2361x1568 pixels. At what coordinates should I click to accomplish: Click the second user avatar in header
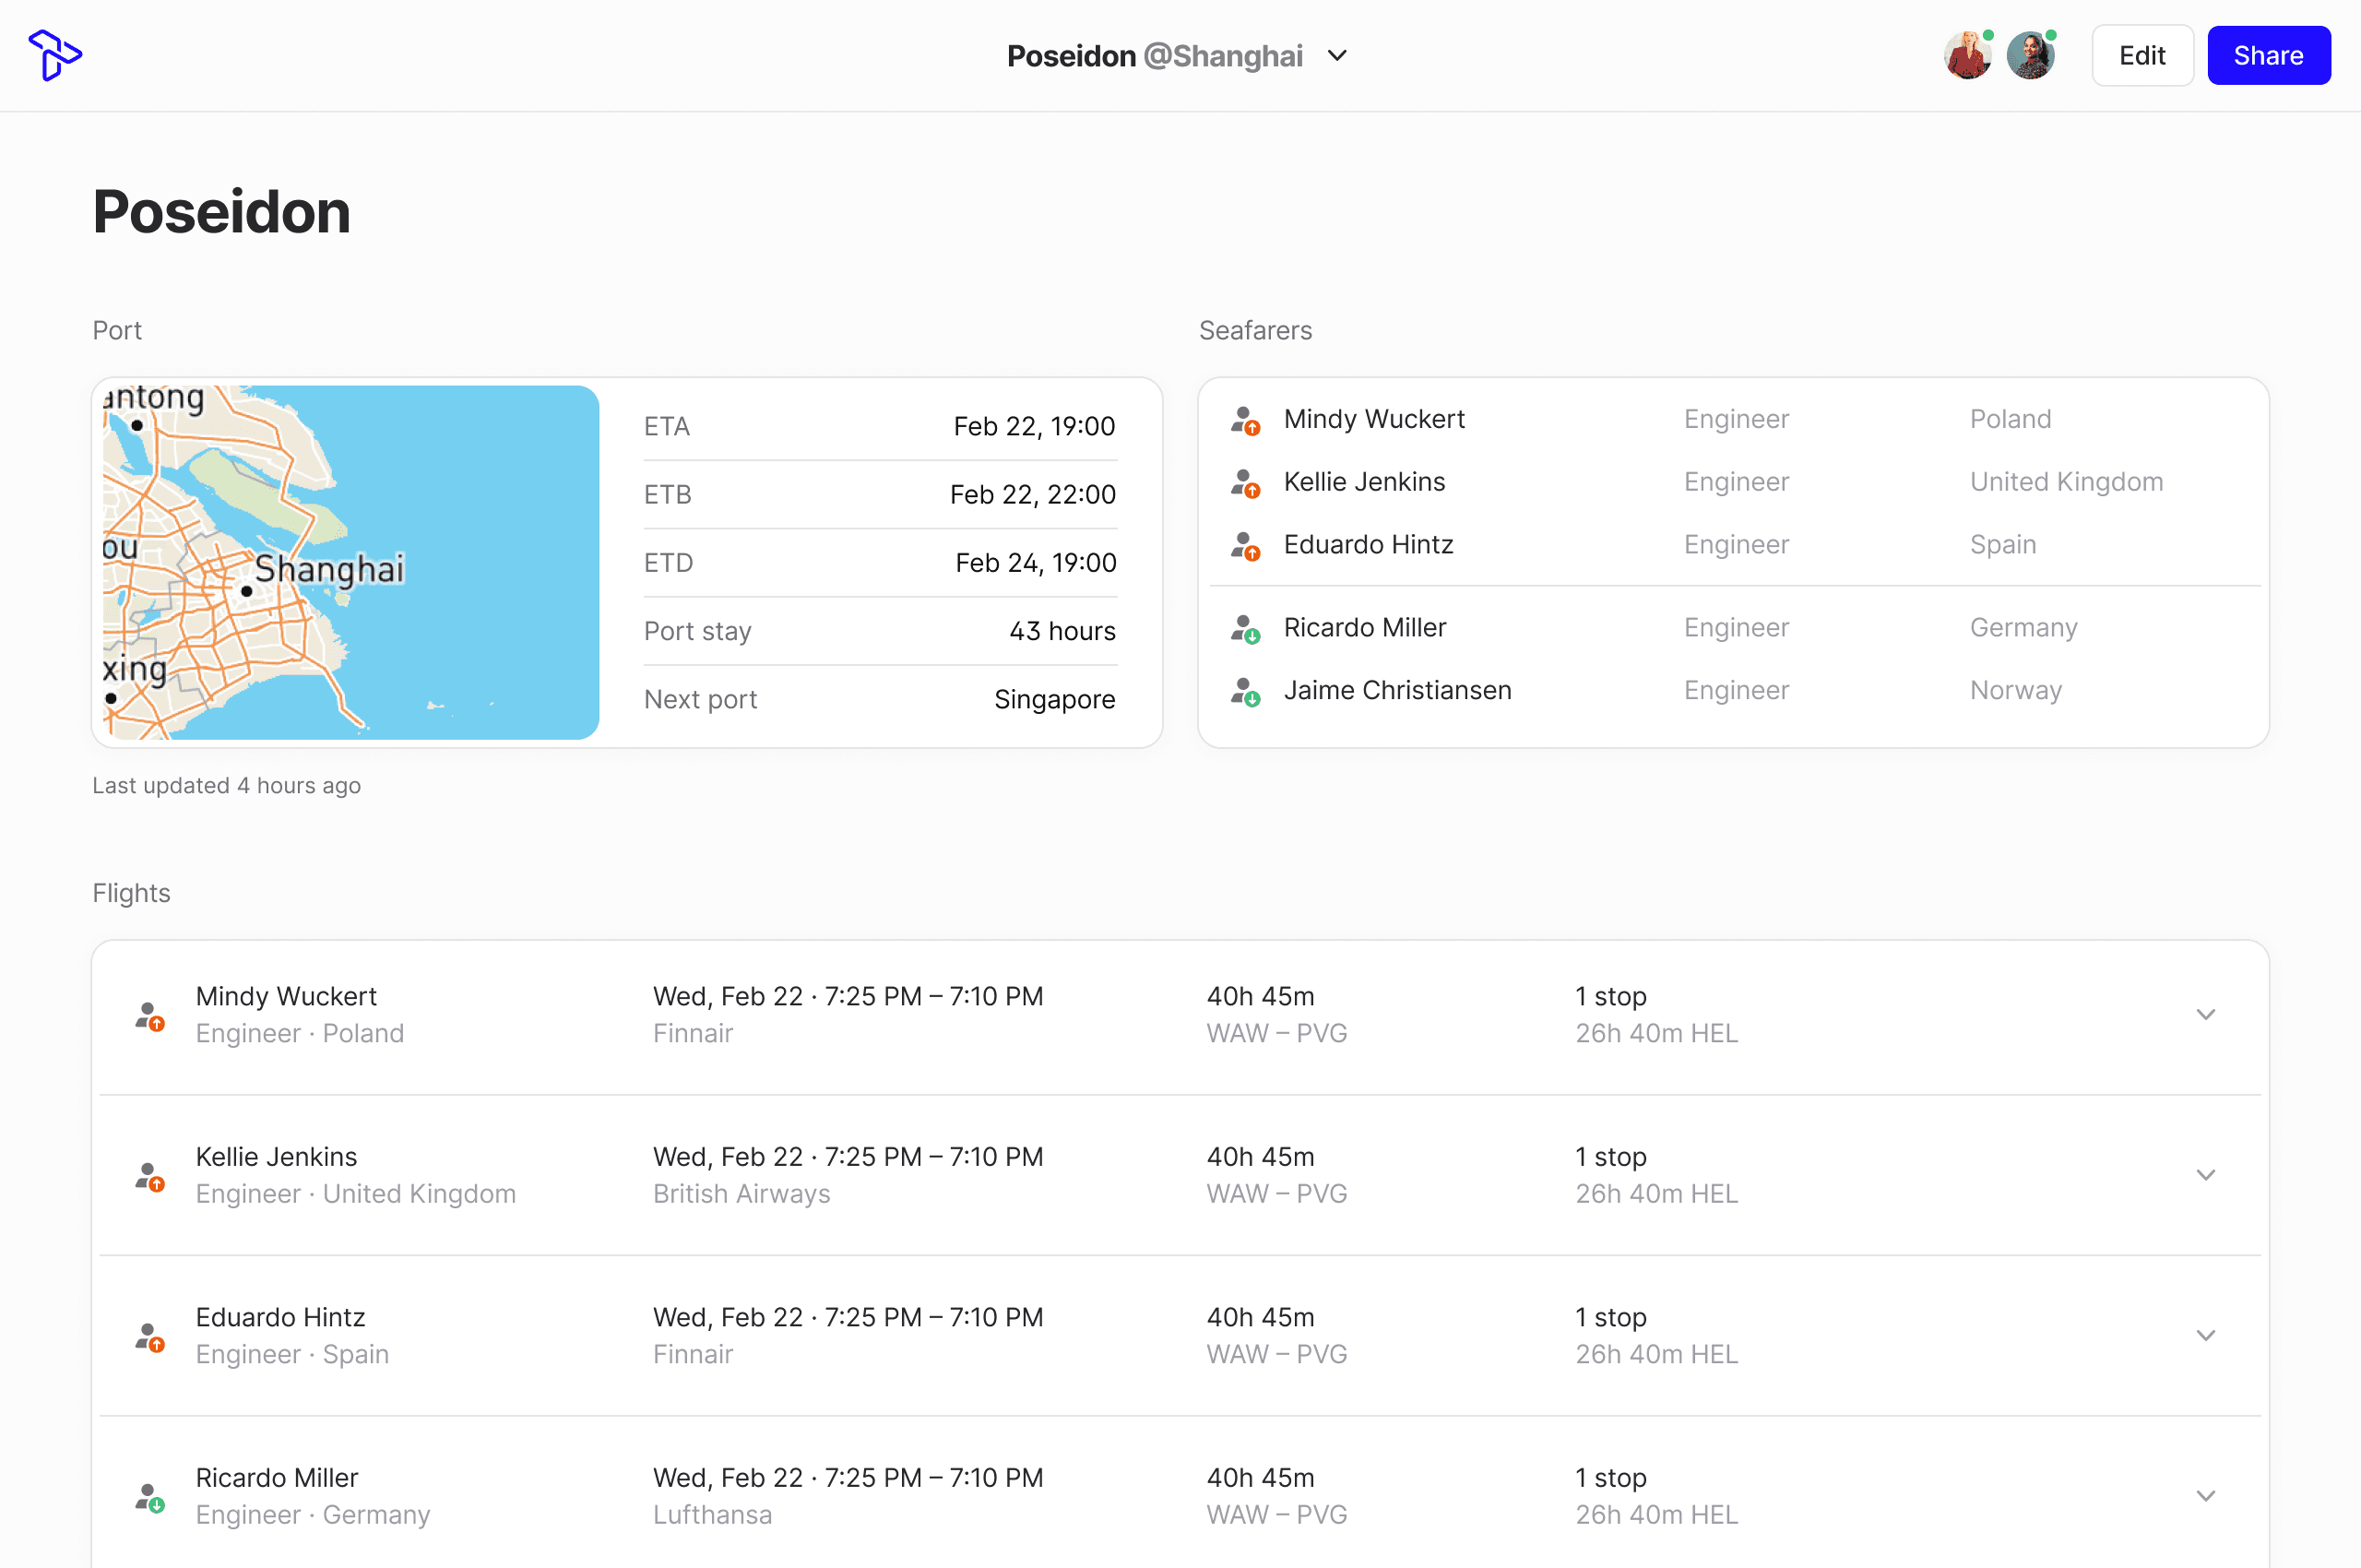[2030, 56]
